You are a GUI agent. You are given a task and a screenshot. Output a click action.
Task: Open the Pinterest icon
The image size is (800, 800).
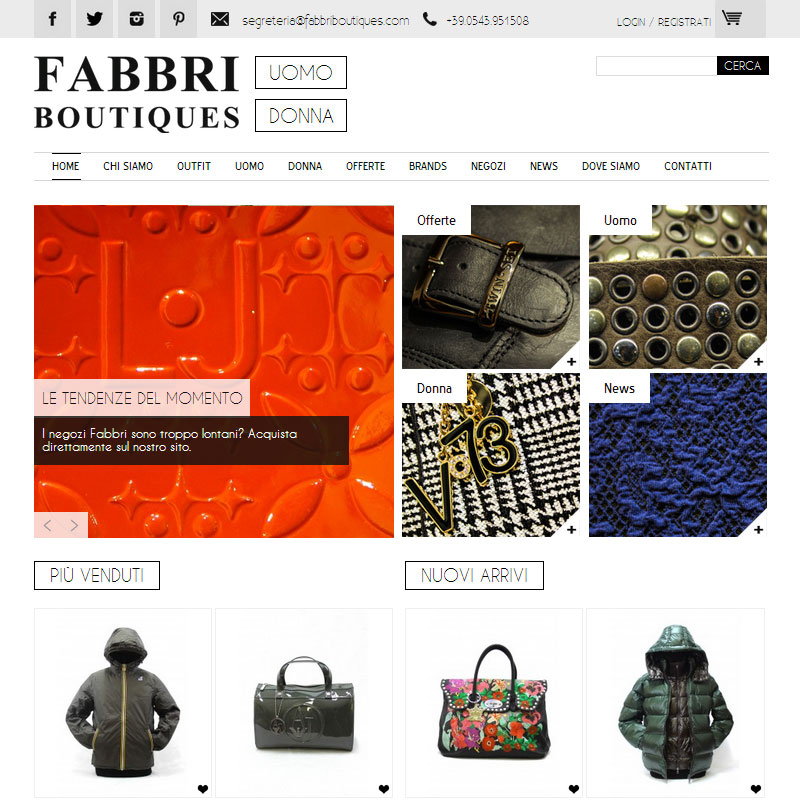click(x=179, y=19)
